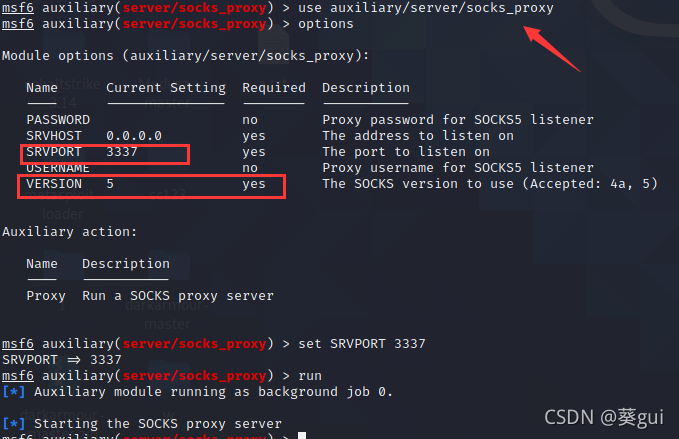Click 'Proxy username for SOCKS5 listener' description
The height and width of the screenshot is (439, 679).
click(458, 168)
